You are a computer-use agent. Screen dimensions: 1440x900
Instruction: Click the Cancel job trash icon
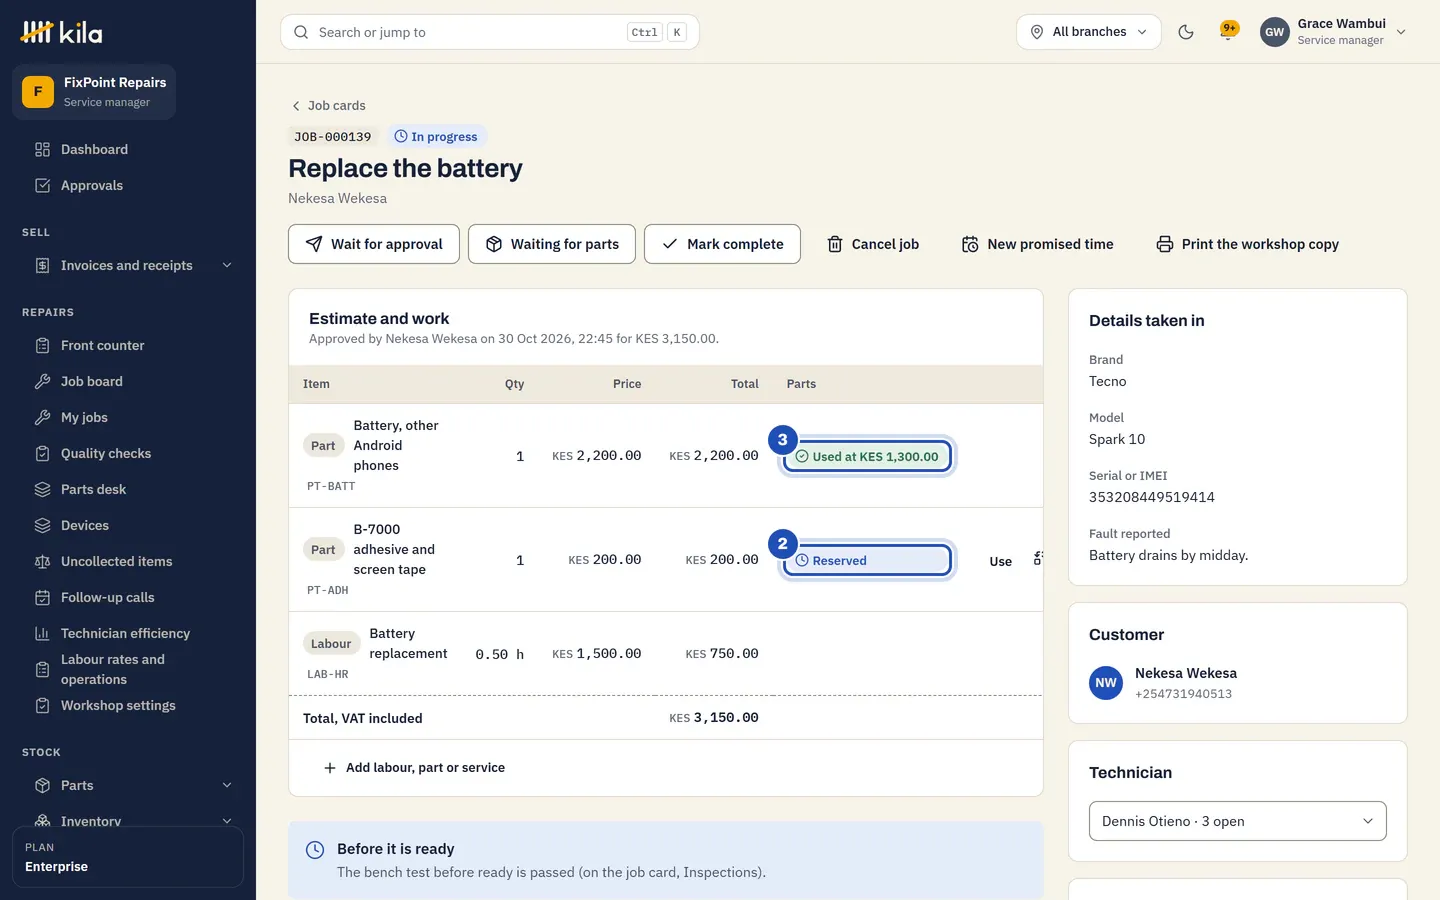tap(835, 244)
